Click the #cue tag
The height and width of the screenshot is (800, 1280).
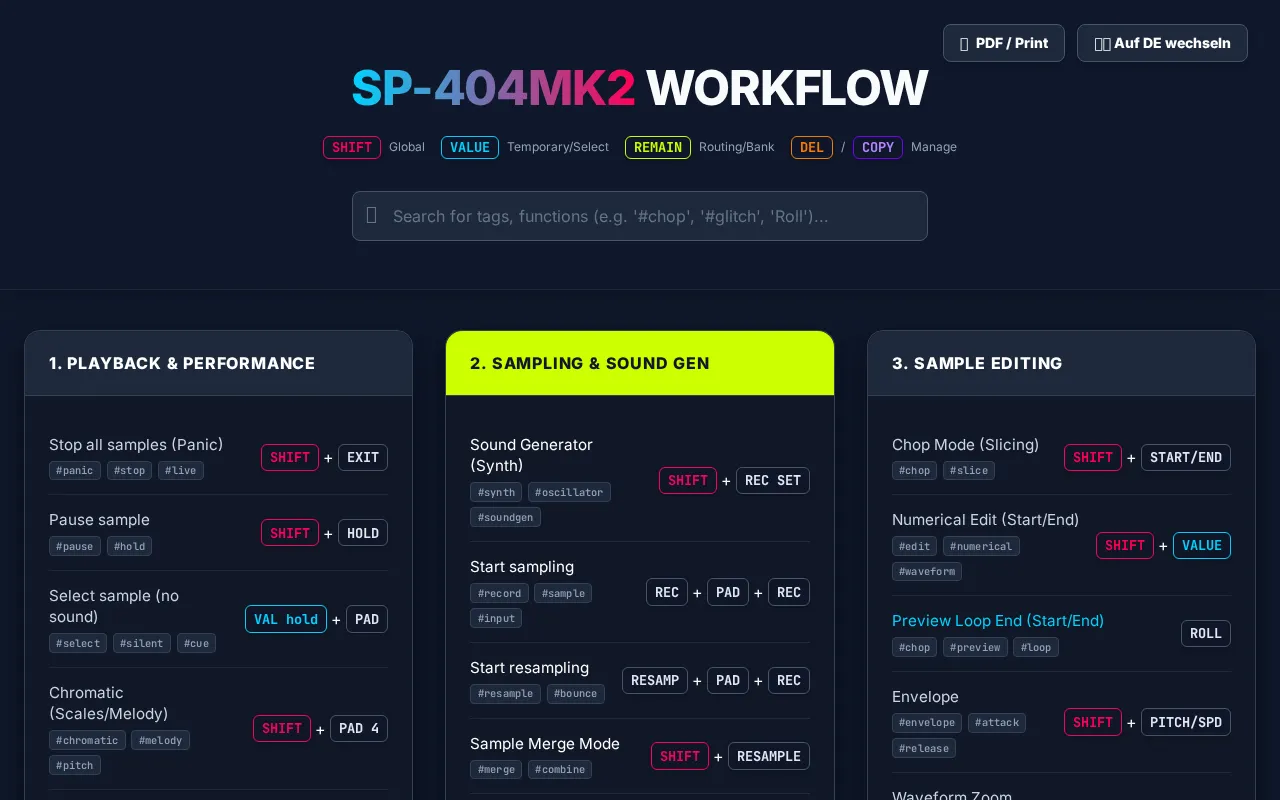196,643
